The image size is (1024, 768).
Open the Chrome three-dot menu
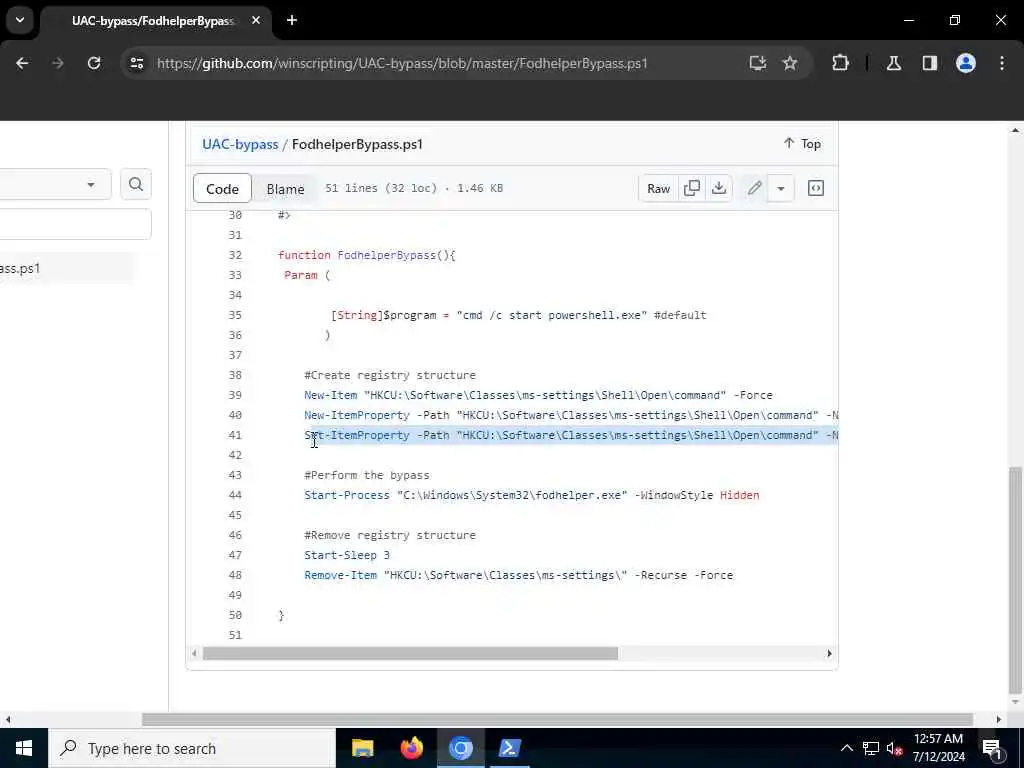click(1002, 63)
